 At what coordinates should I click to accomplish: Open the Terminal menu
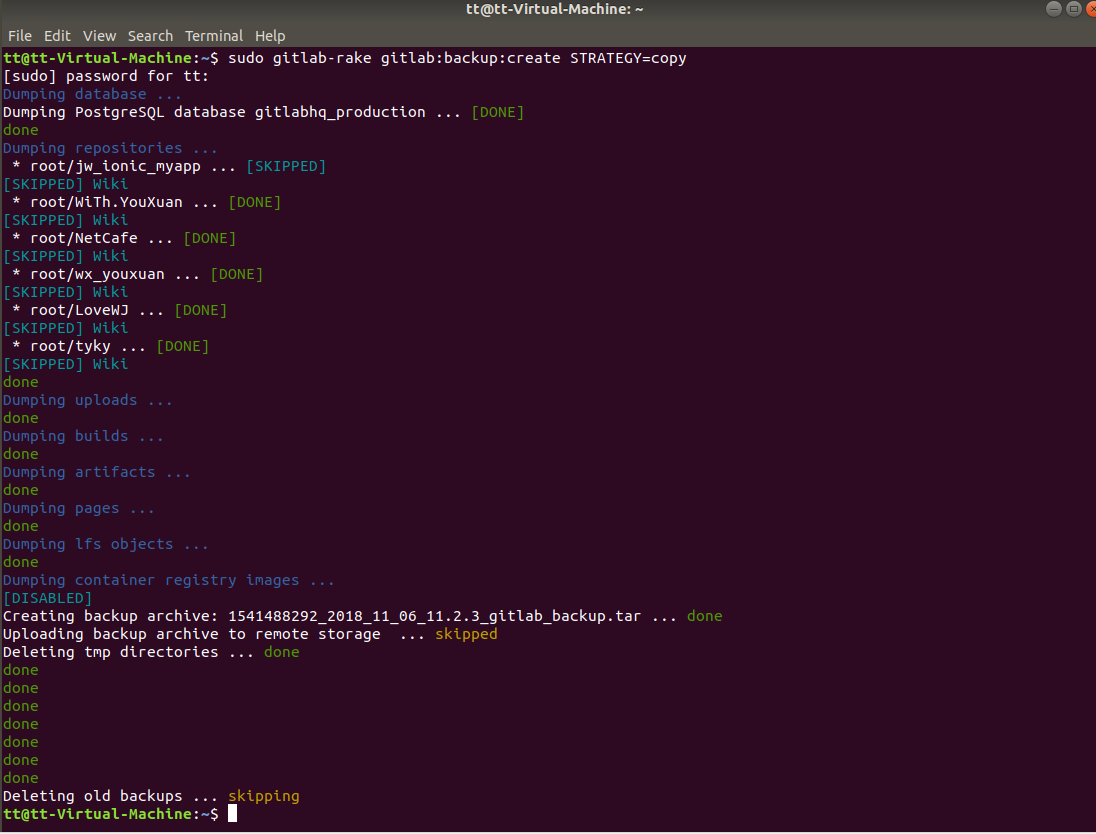pos(214,36)
